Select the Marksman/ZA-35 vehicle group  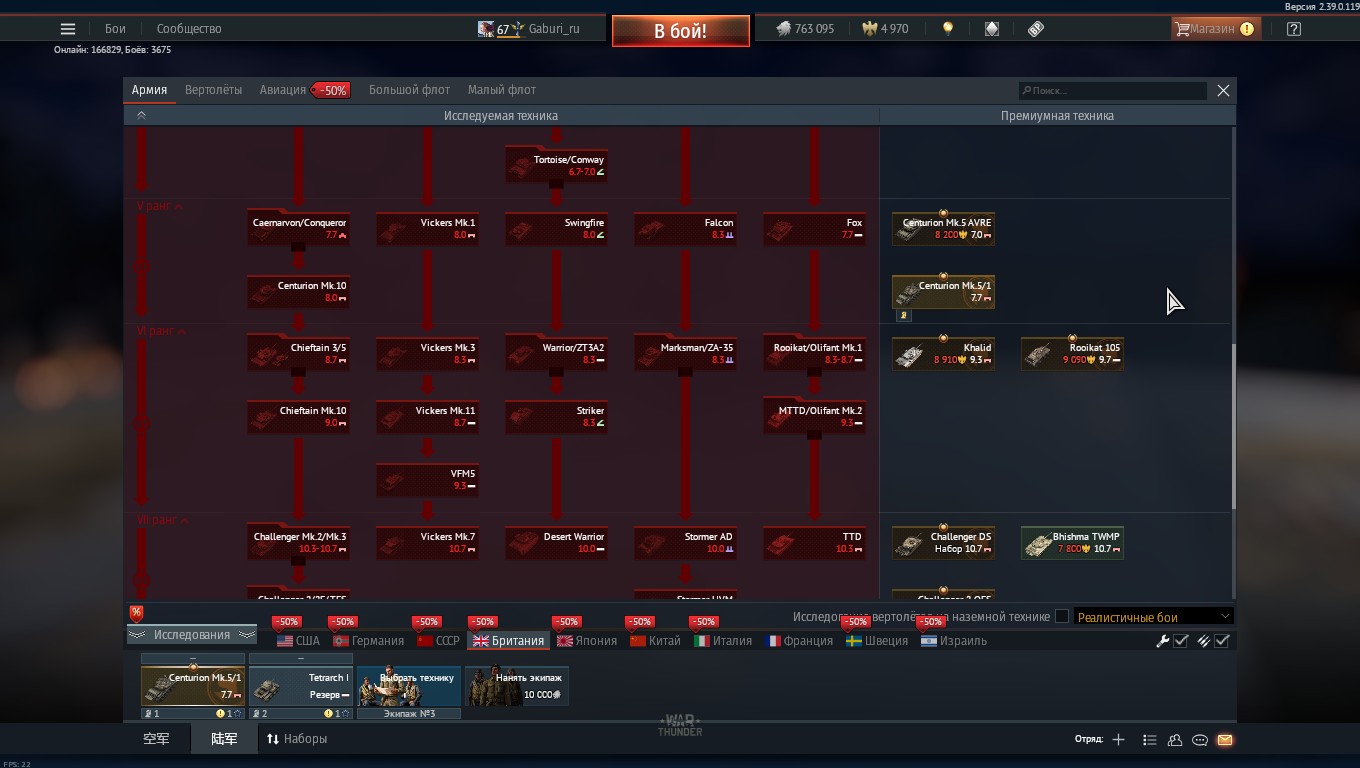pyautogui.click(x=685, y=353)
